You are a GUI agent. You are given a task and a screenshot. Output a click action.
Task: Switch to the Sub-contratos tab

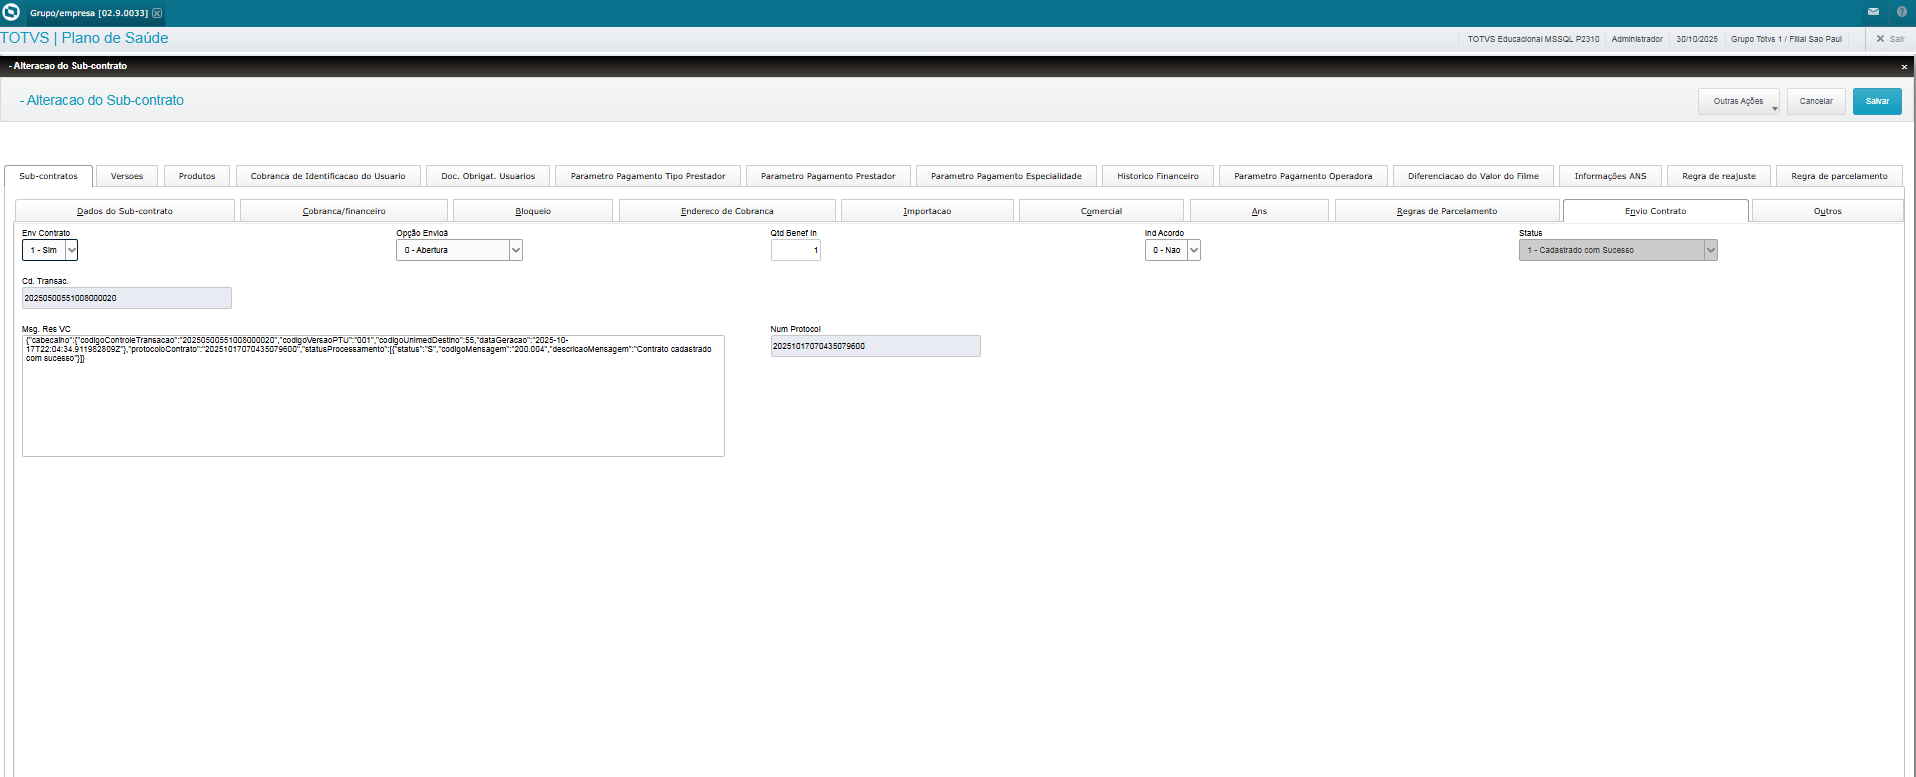pos(49,176)
